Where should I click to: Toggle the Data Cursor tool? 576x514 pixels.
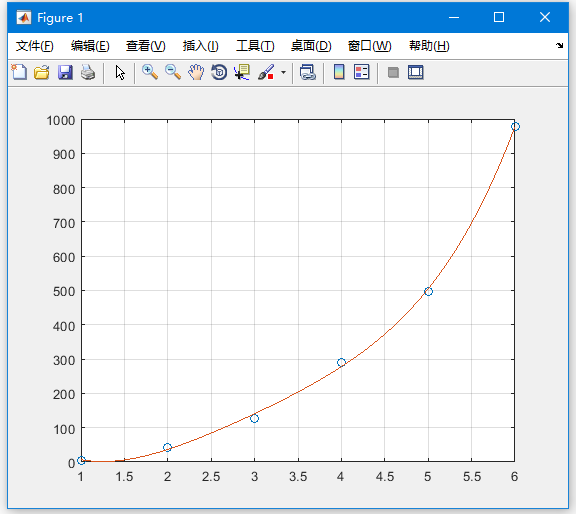pyautogui.click(x=242, y=72)
